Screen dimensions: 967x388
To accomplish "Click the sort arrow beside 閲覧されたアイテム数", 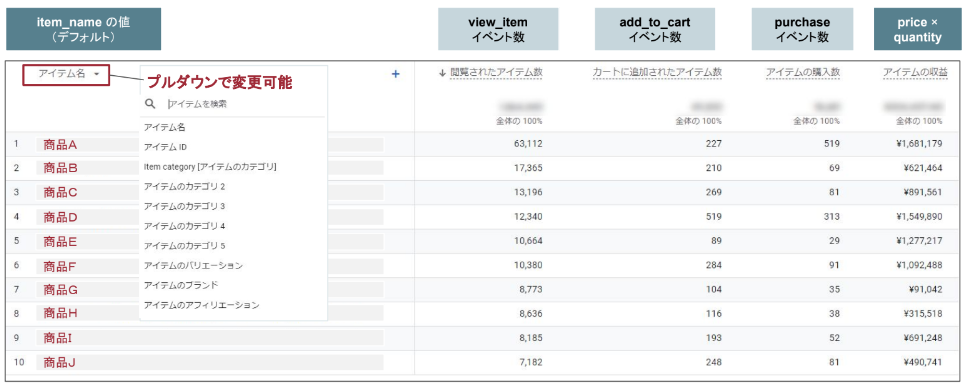I will point(442,73).
